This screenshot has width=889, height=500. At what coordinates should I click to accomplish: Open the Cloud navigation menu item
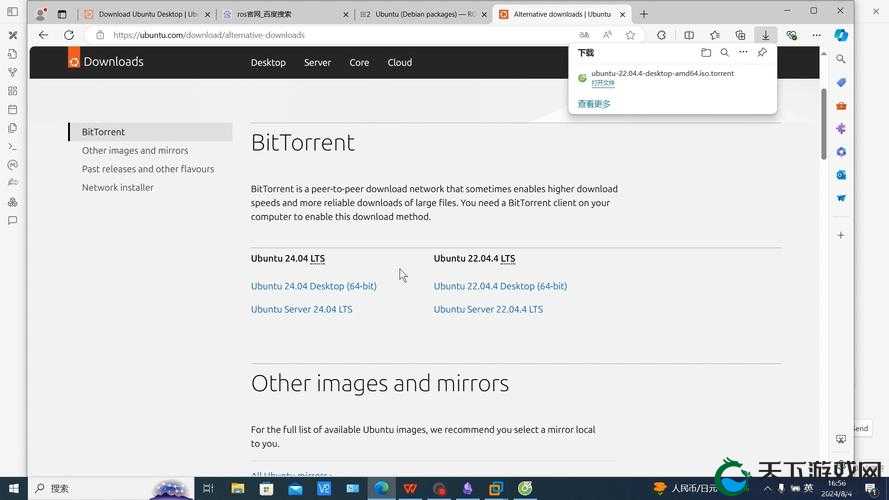[400, 62]
